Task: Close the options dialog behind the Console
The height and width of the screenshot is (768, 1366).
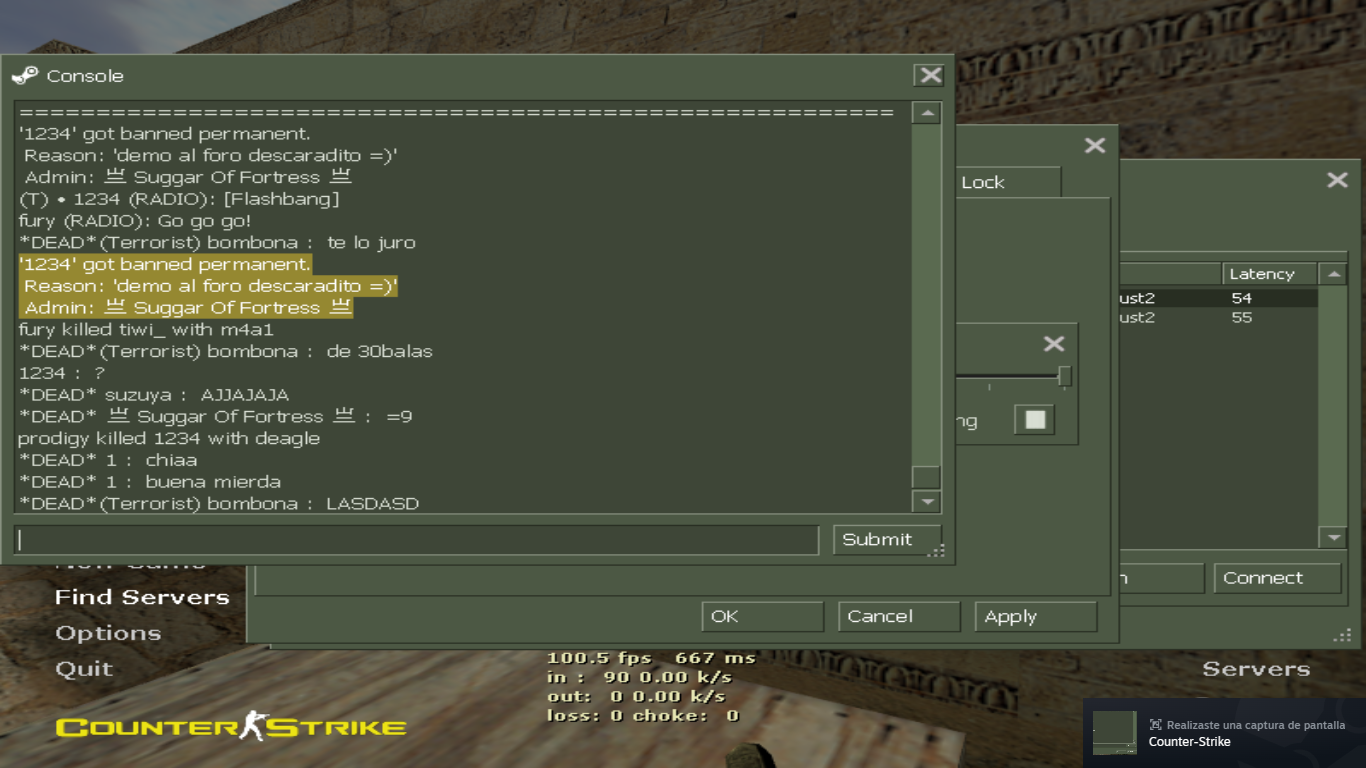Action: pyautogui.click(x=1095, y=146)
